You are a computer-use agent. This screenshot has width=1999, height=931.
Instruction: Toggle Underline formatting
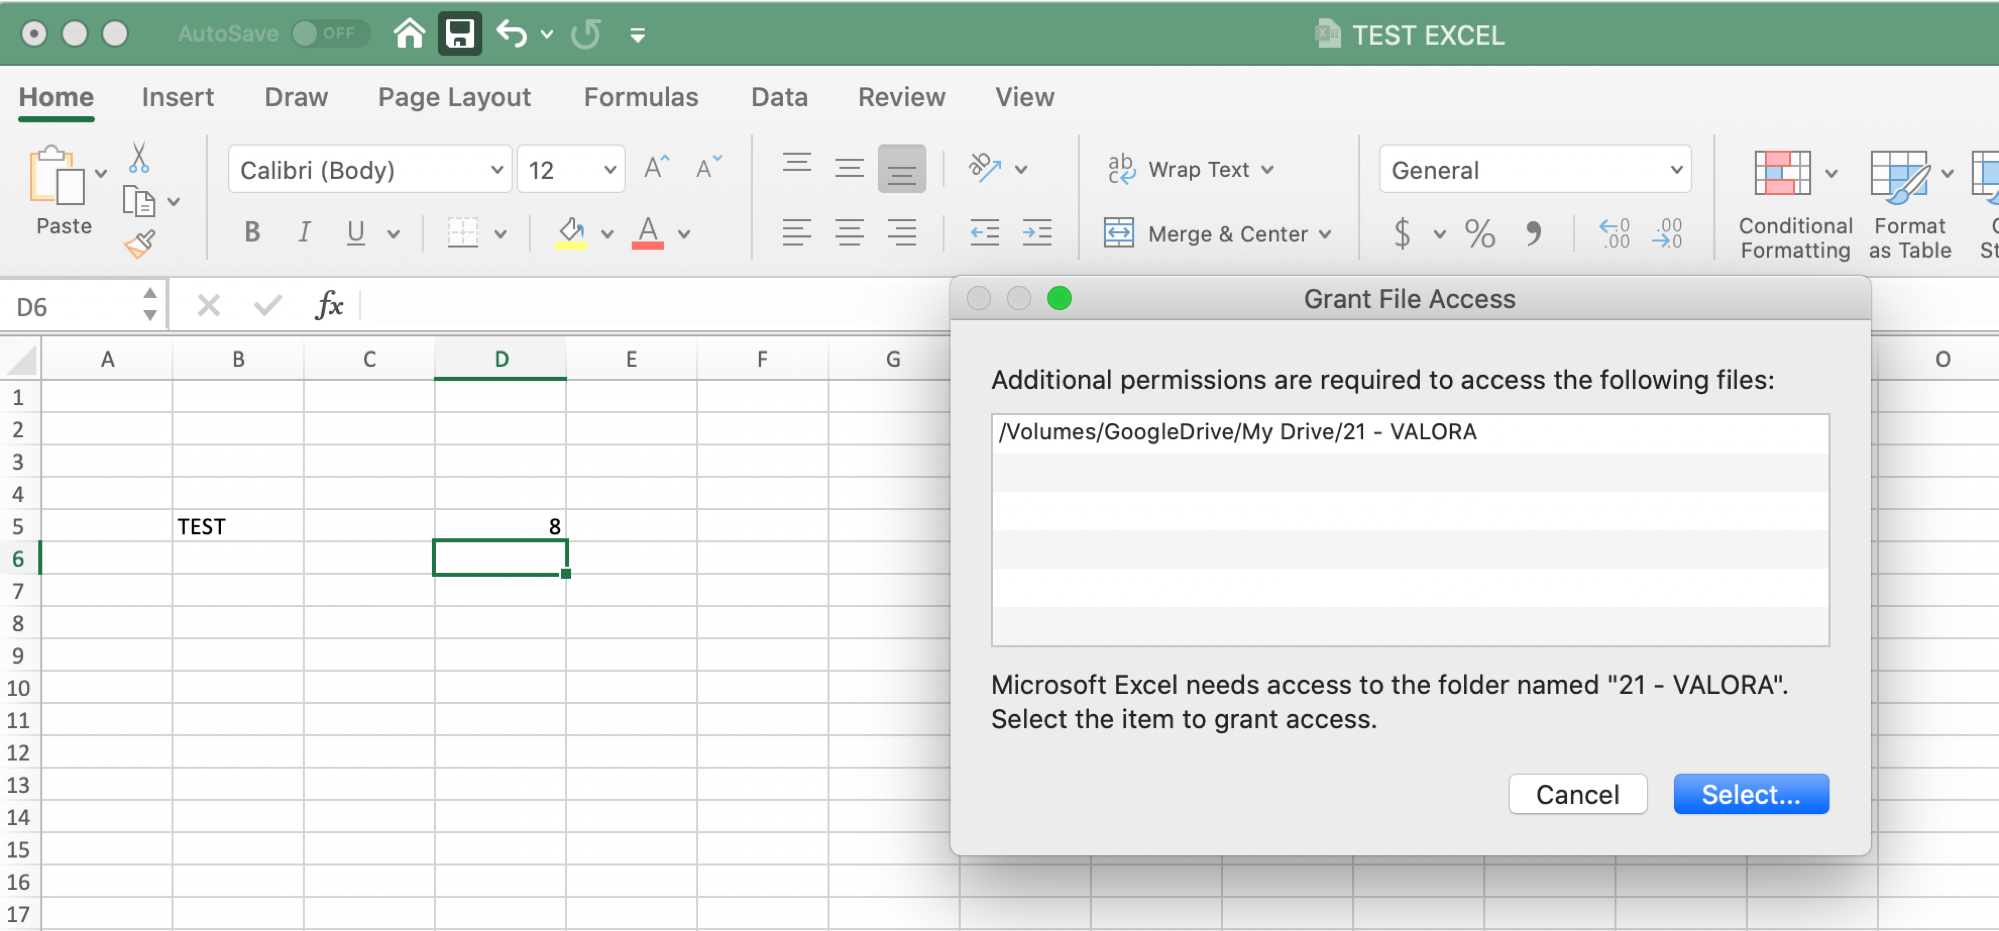[355, 233]
